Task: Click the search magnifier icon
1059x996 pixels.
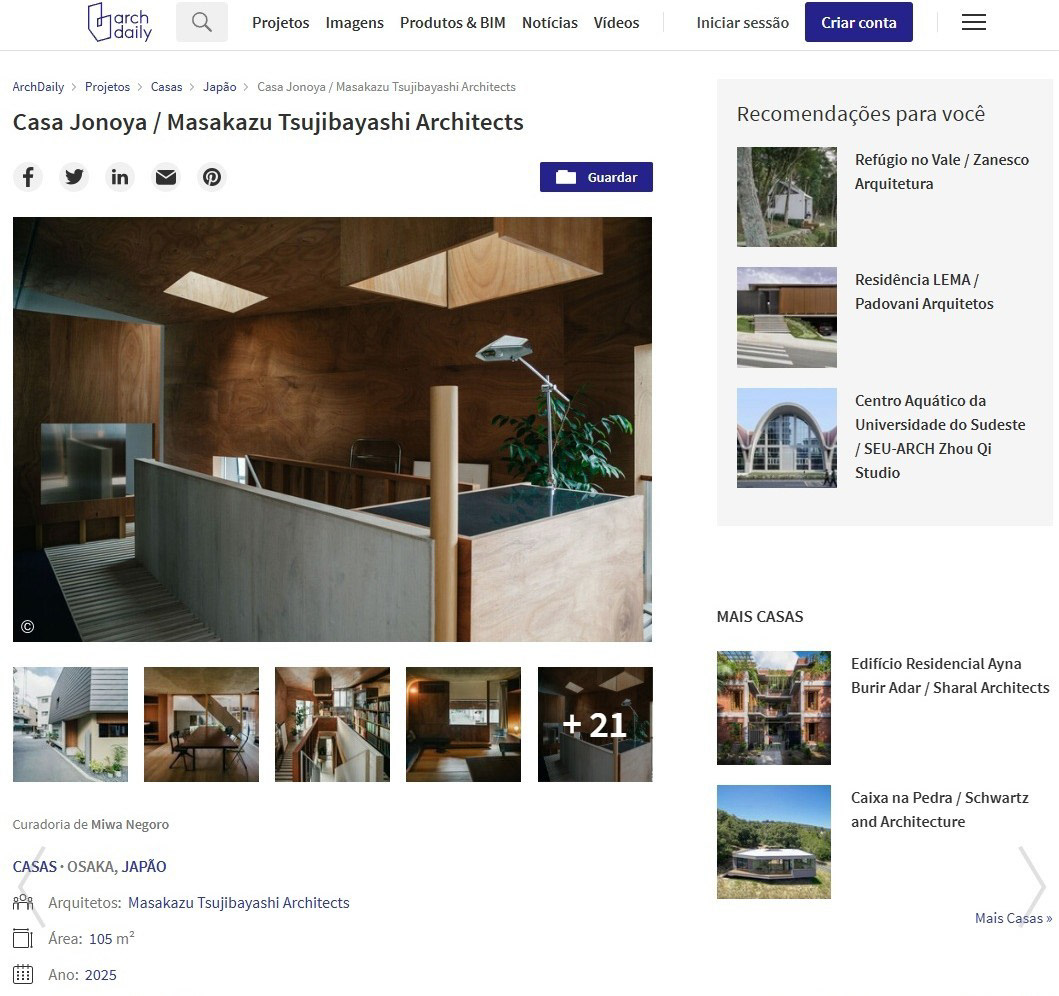Action: pos(201,22)
